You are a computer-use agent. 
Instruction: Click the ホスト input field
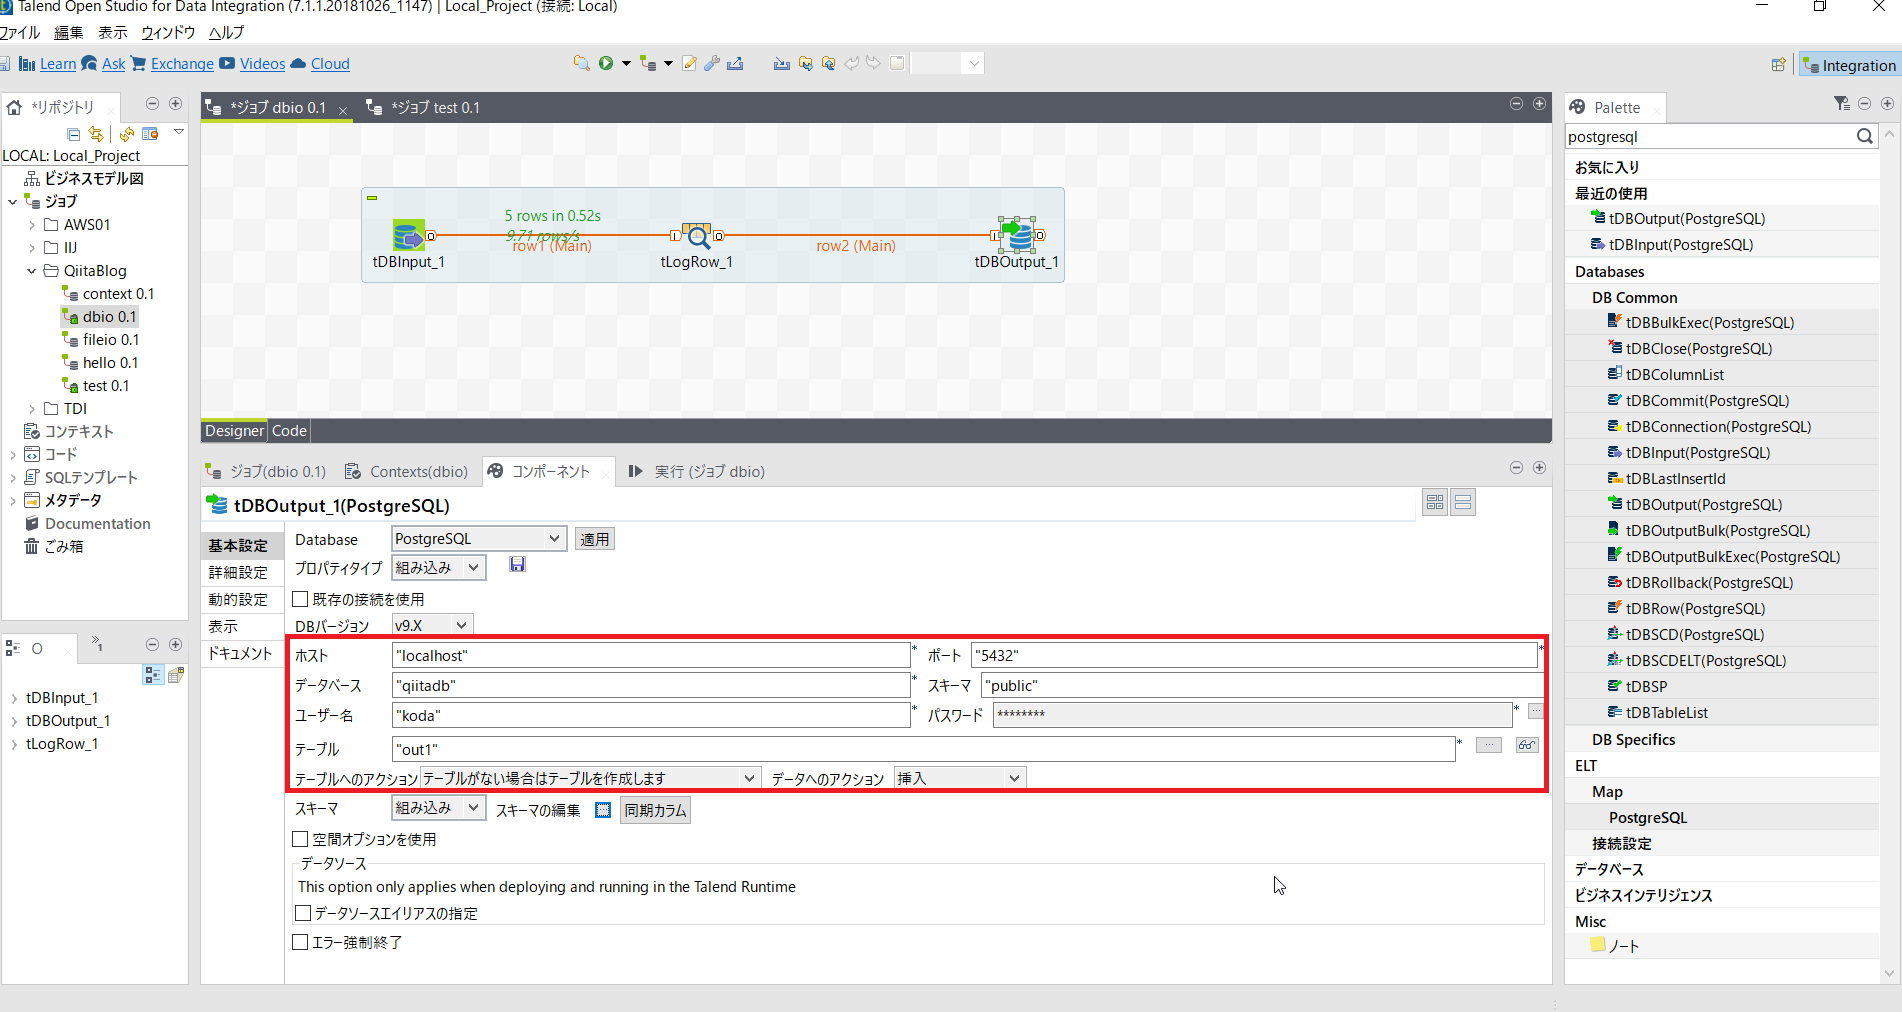[x=651, y=655]
